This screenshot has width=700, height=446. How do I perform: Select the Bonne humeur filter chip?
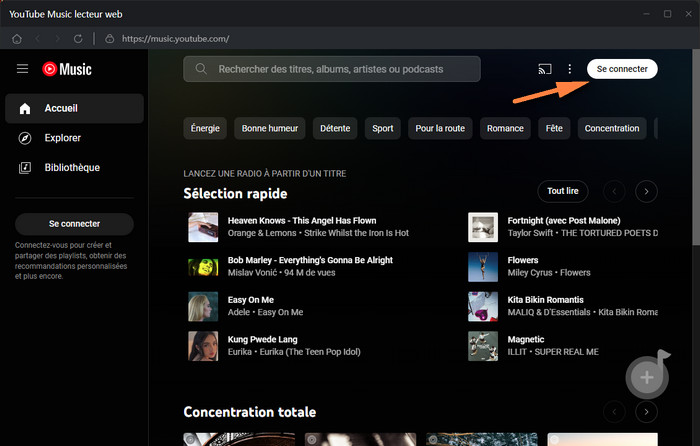click(270, 128)
